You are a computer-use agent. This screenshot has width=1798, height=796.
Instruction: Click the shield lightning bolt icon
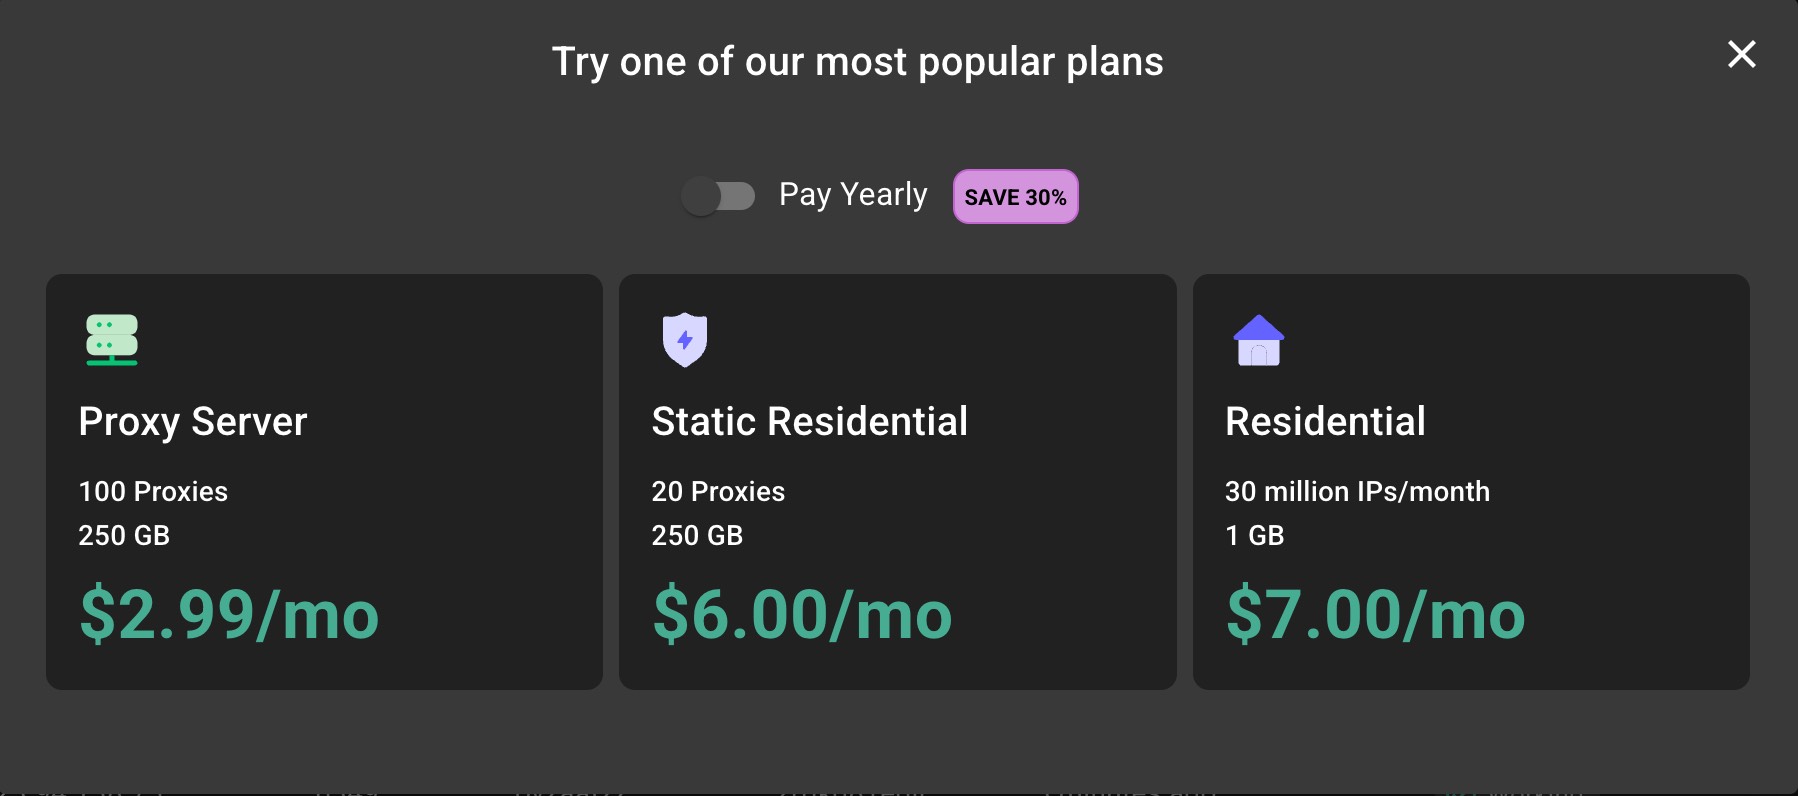pyautogui.click(x=685, y=340)
